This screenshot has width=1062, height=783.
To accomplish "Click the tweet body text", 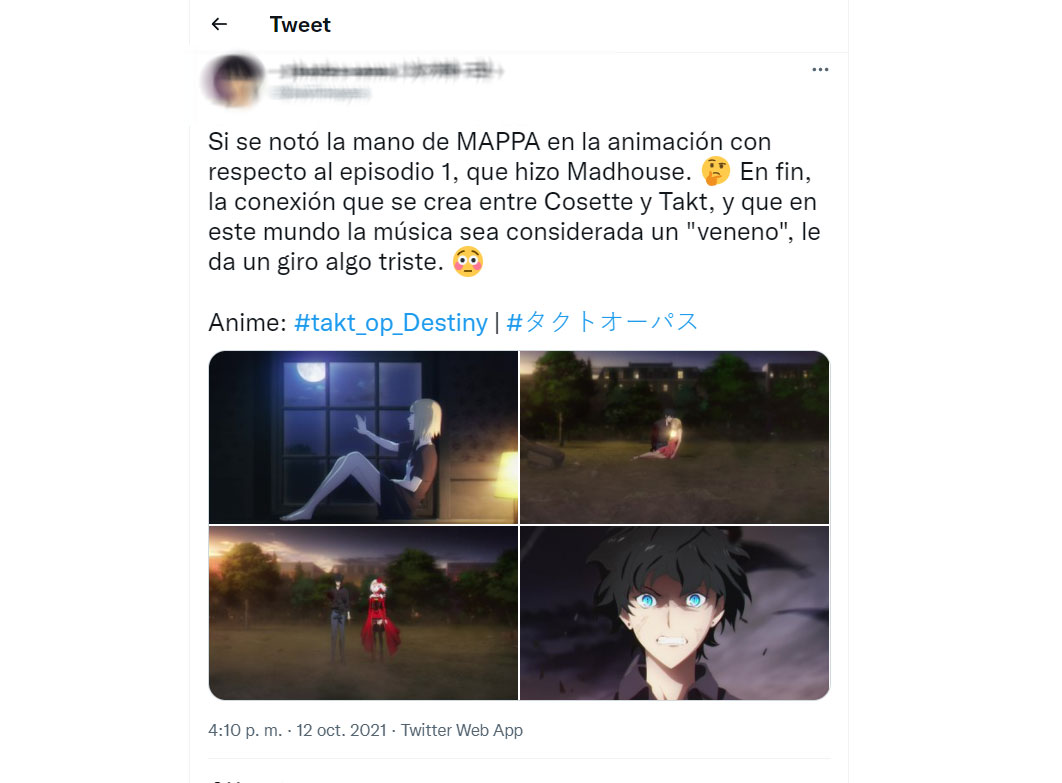I will click(x=514, y=202).
